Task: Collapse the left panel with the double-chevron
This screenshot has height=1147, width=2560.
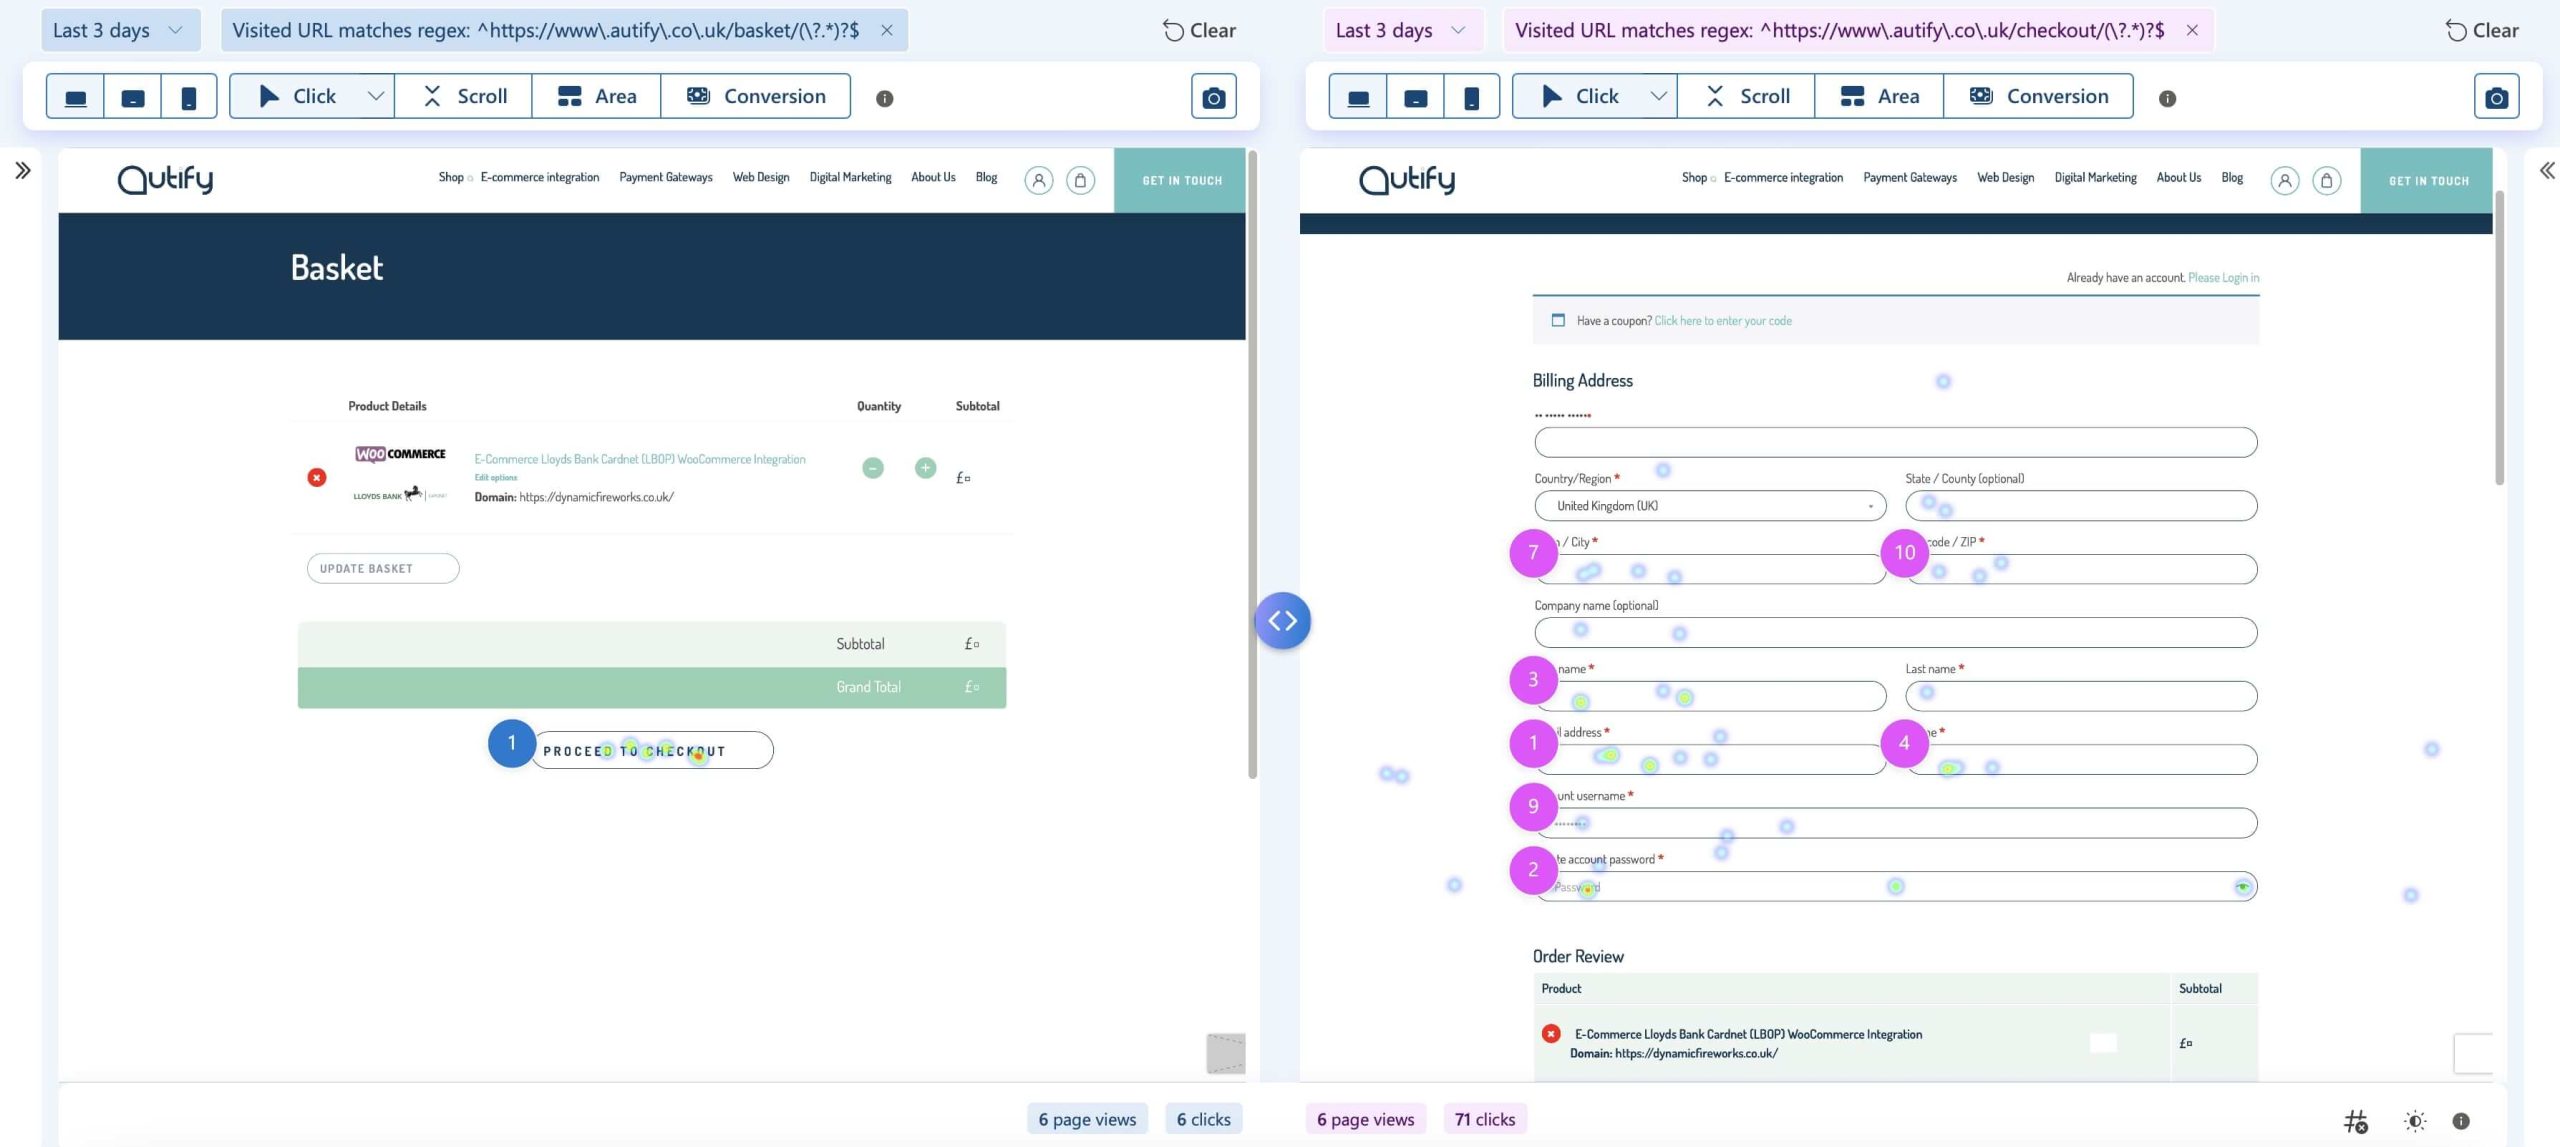Action: pyautogui.click(x=21, y=170)
